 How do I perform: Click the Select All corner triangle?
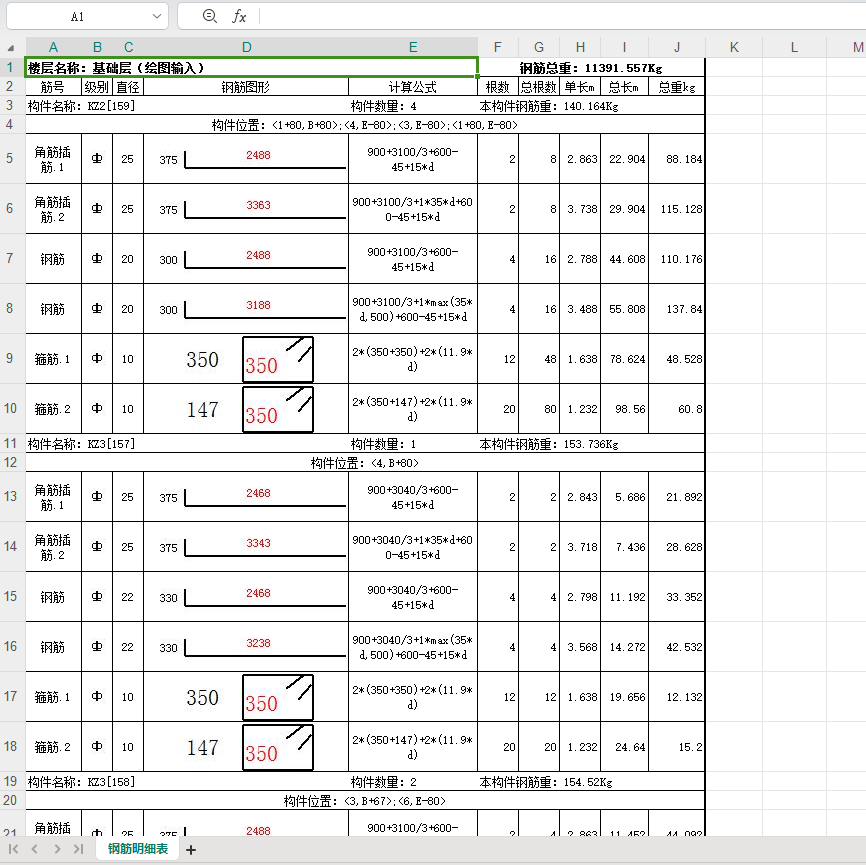[x=10, y=48]
